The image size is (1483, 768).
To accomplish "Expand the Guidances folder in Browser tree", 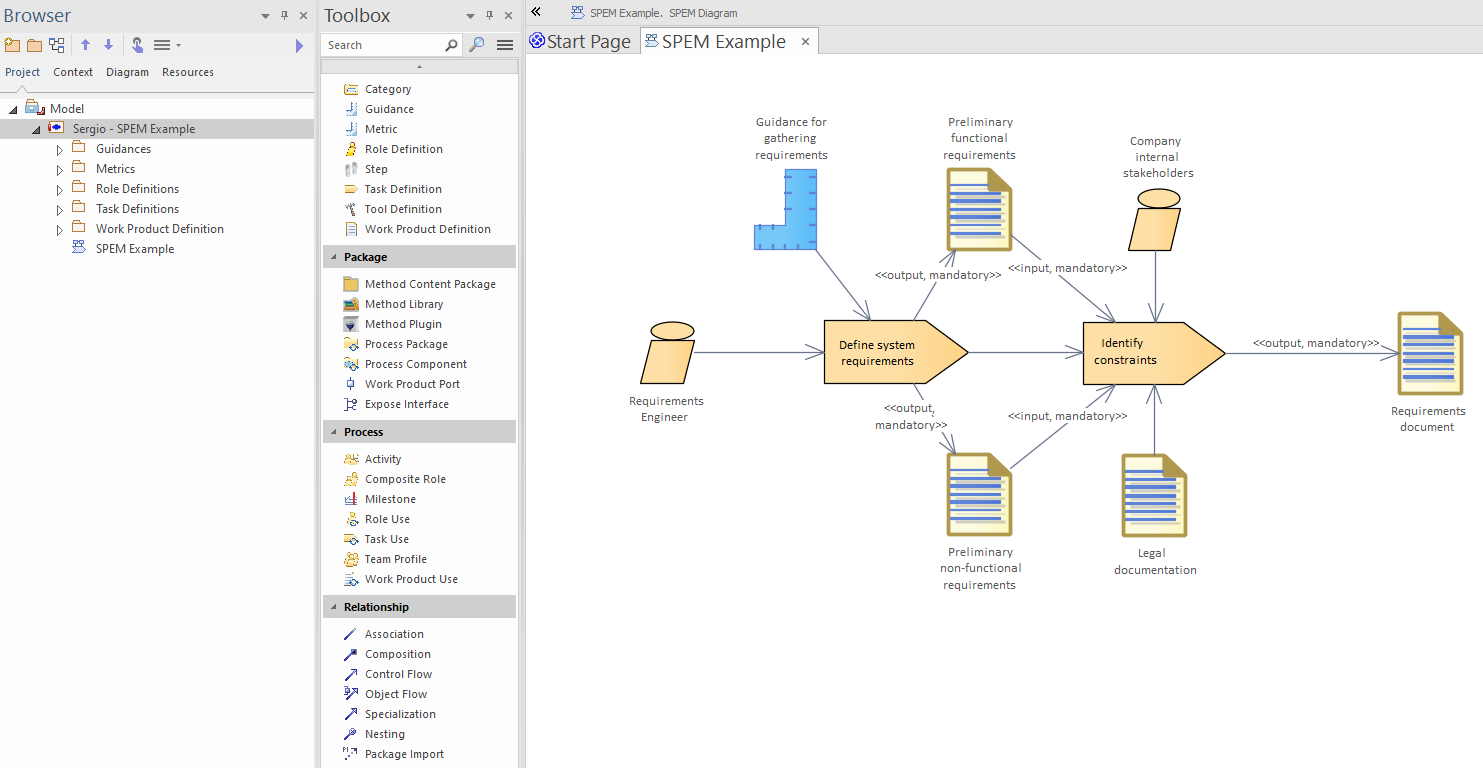I will (x=59, y=148).
